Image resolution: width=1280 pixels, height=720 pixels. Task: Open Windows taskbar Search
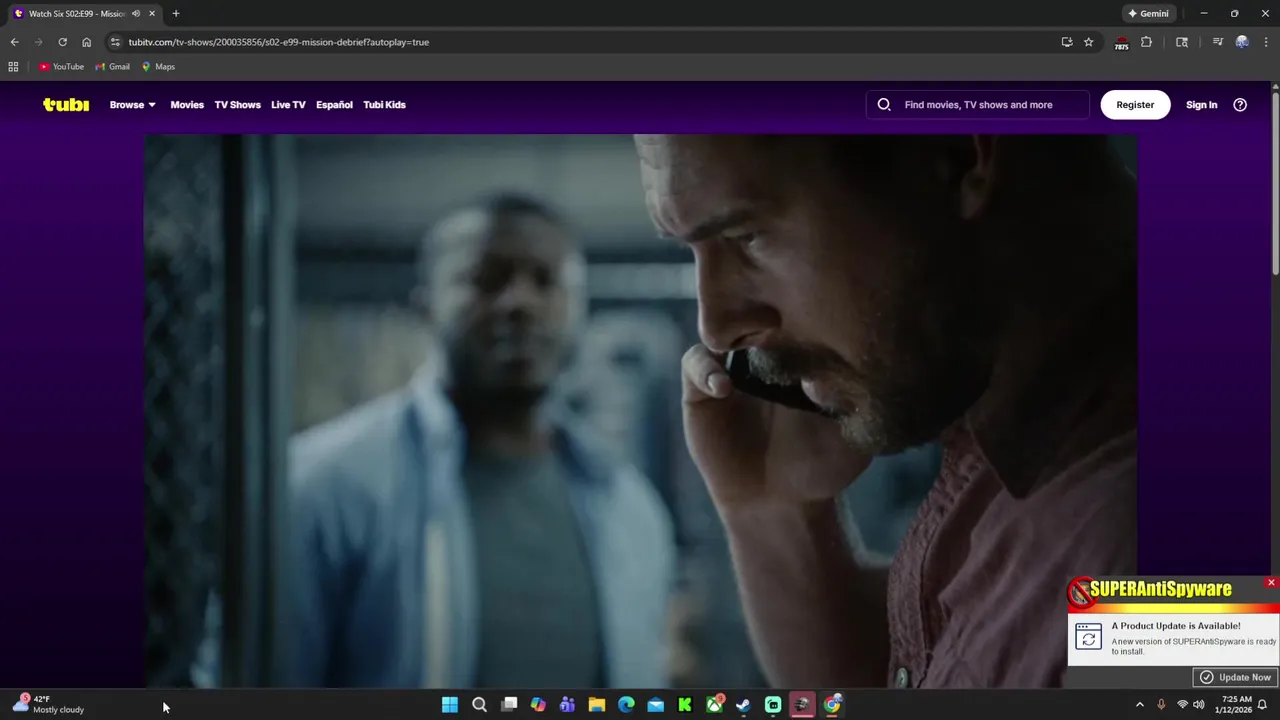pos(479,705)
